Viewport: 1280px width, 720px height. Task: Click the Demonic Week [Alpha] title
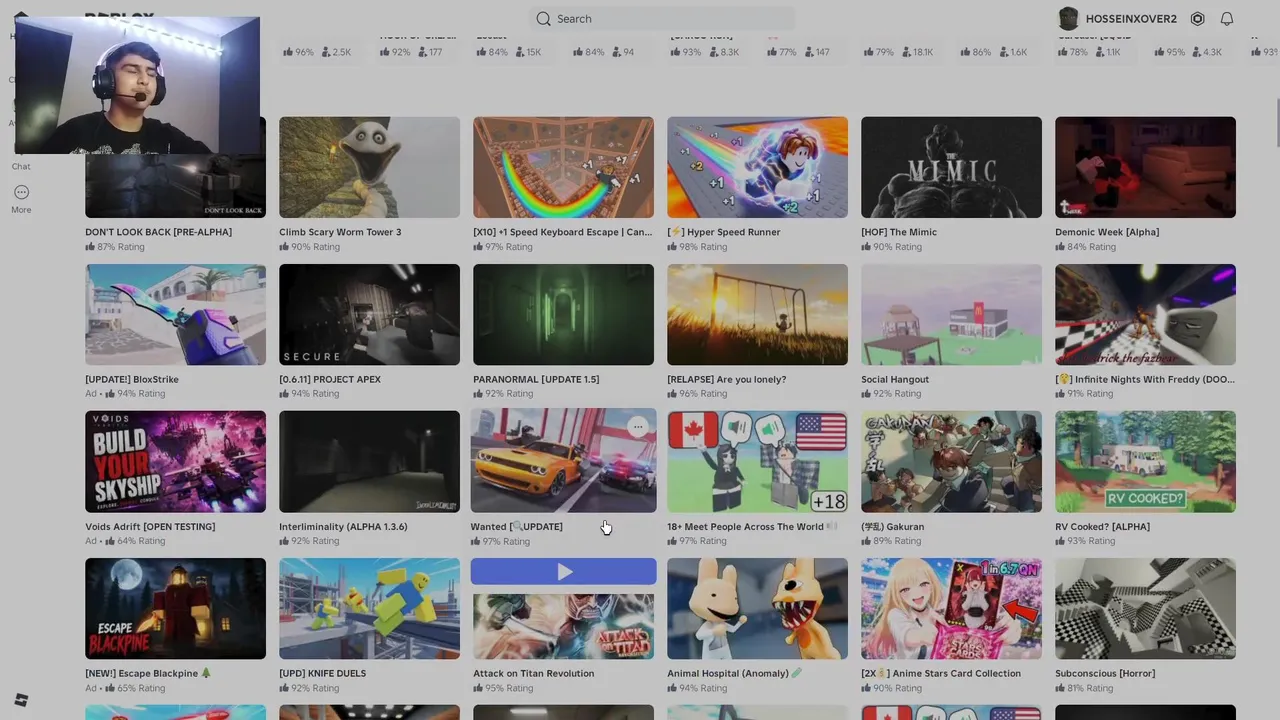[x=1107, y=232]
